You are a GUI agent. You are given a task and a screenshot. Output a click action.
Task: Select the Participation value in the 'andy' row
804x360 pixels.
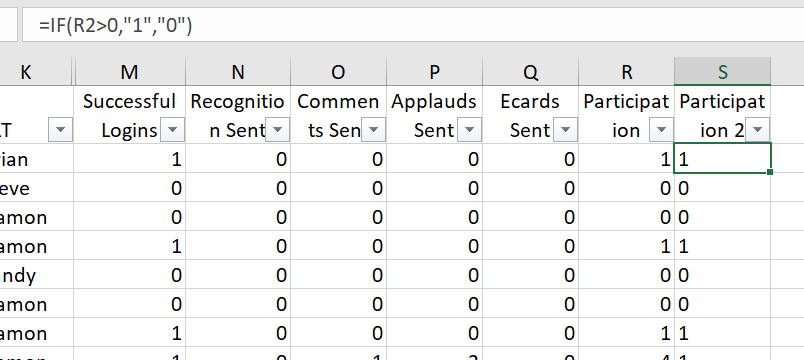tap(626, 275)
